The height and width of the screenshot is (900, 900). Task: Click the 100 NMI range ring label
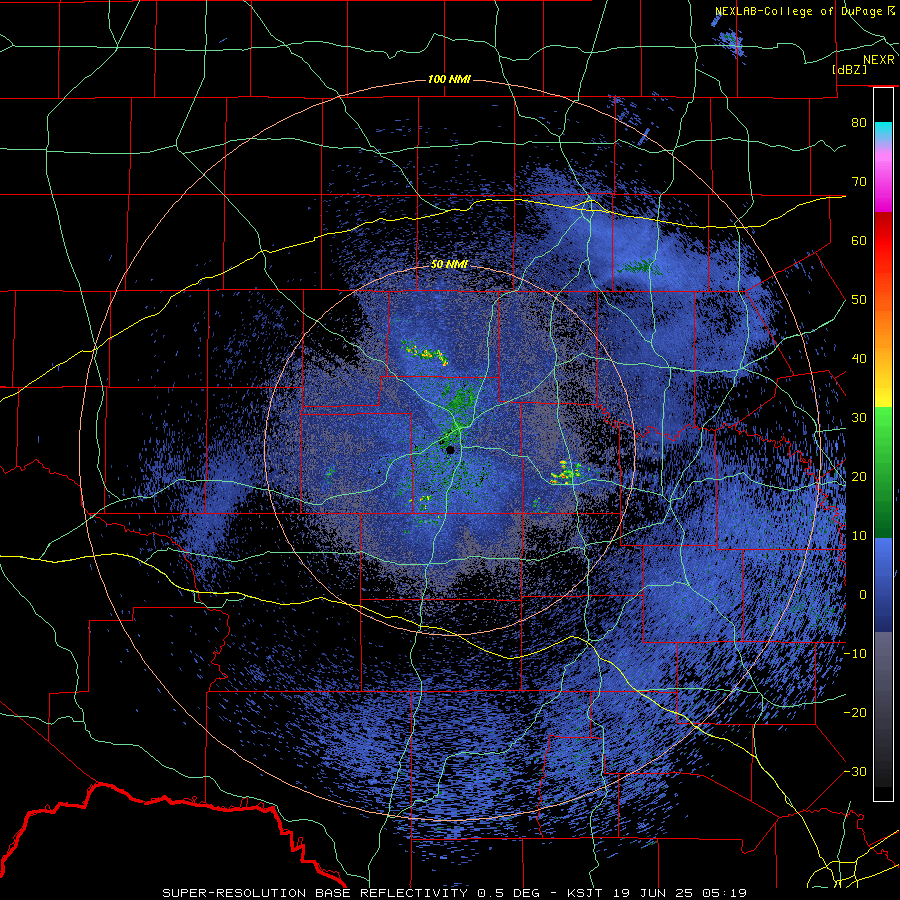[x=449, y=79]
